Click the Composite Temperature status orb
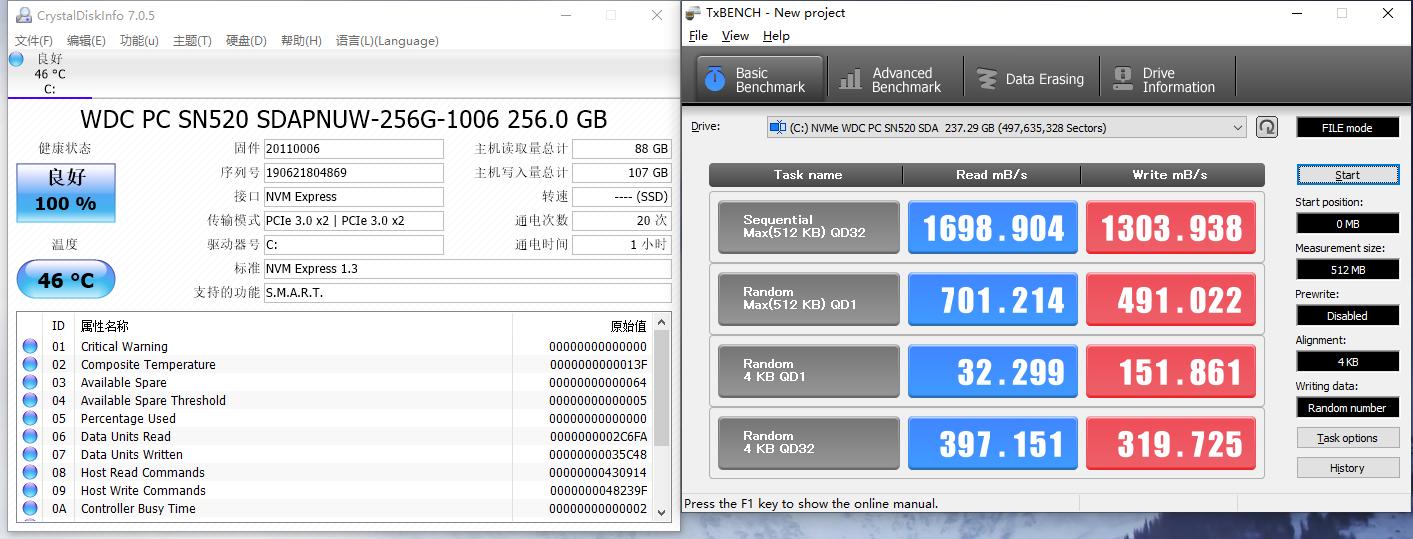The width and height of the screenshot is (1413, 539). click(30, 365)
